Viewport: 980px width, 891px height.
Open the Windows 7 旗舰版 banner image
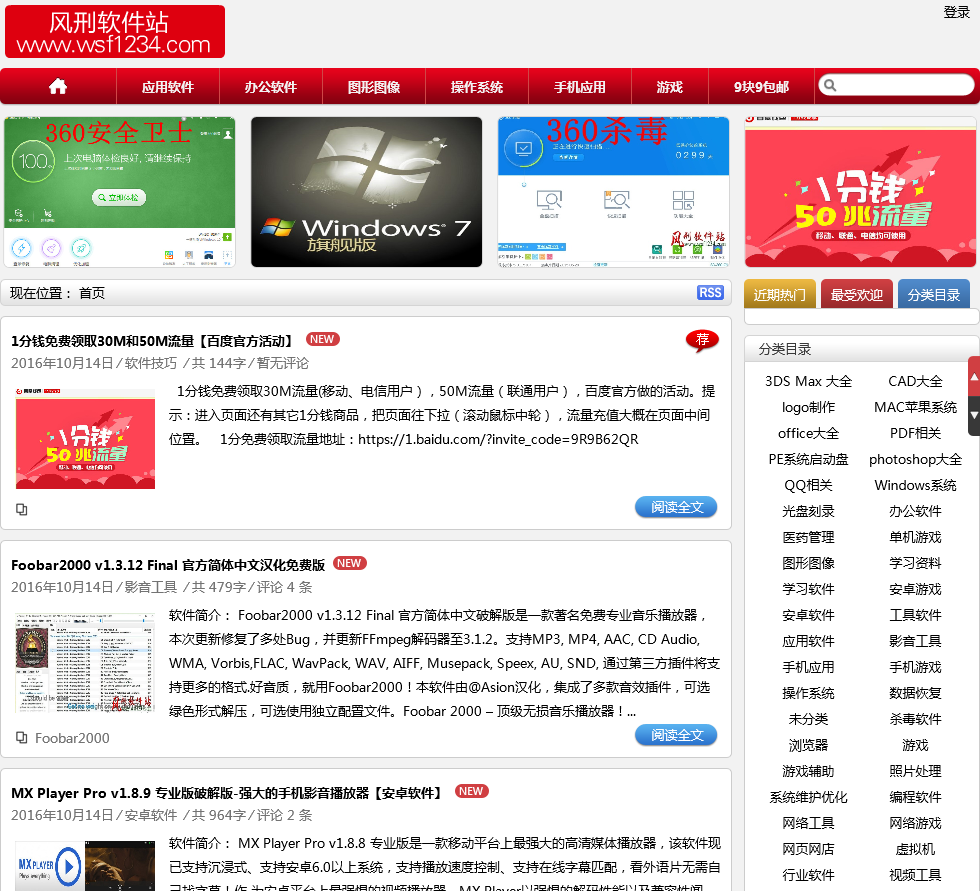tap(366, 192)
